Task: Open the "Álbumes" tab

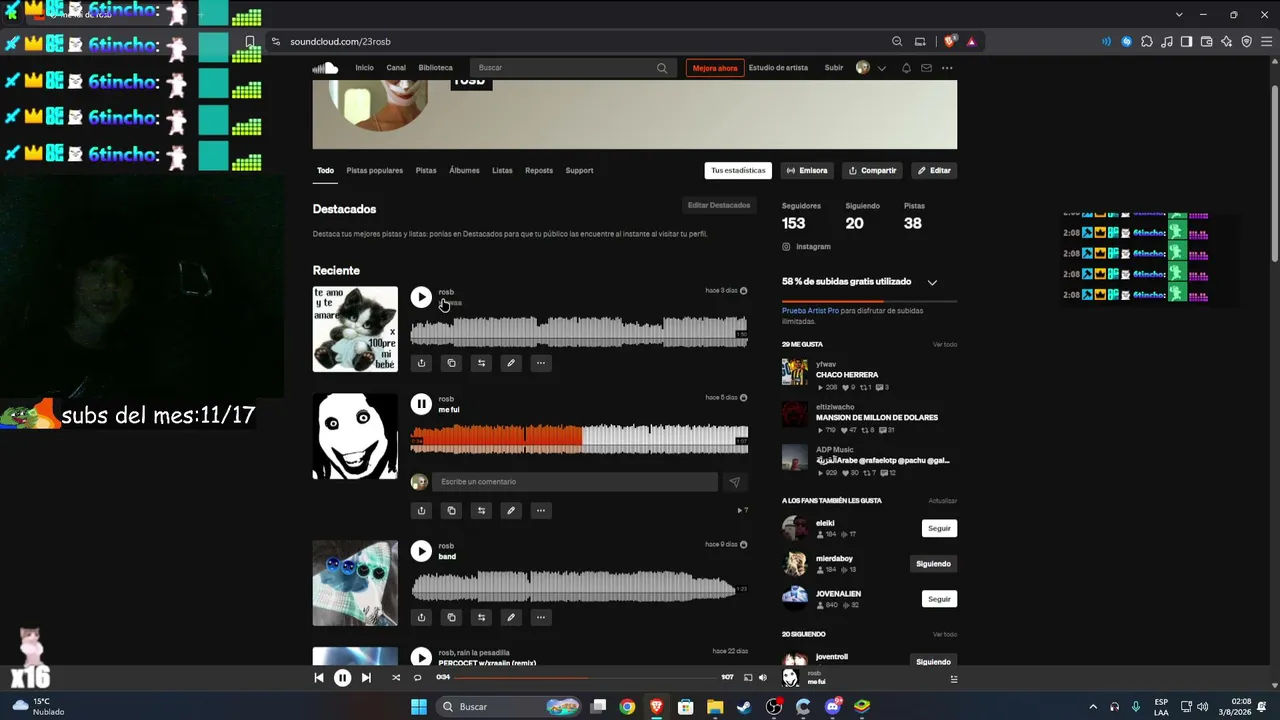Action: (464, 171)
